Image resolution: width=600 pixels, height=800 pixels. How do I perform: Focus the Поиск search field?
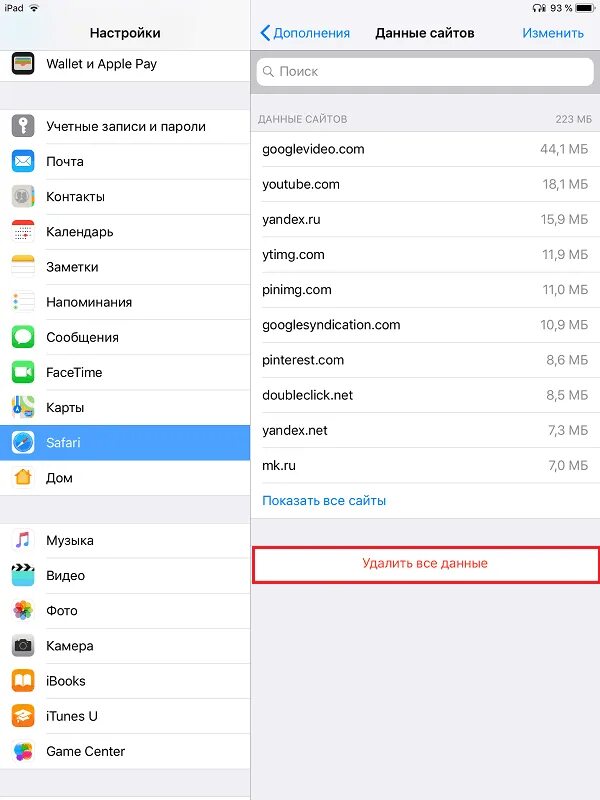[x=425, y=71]
